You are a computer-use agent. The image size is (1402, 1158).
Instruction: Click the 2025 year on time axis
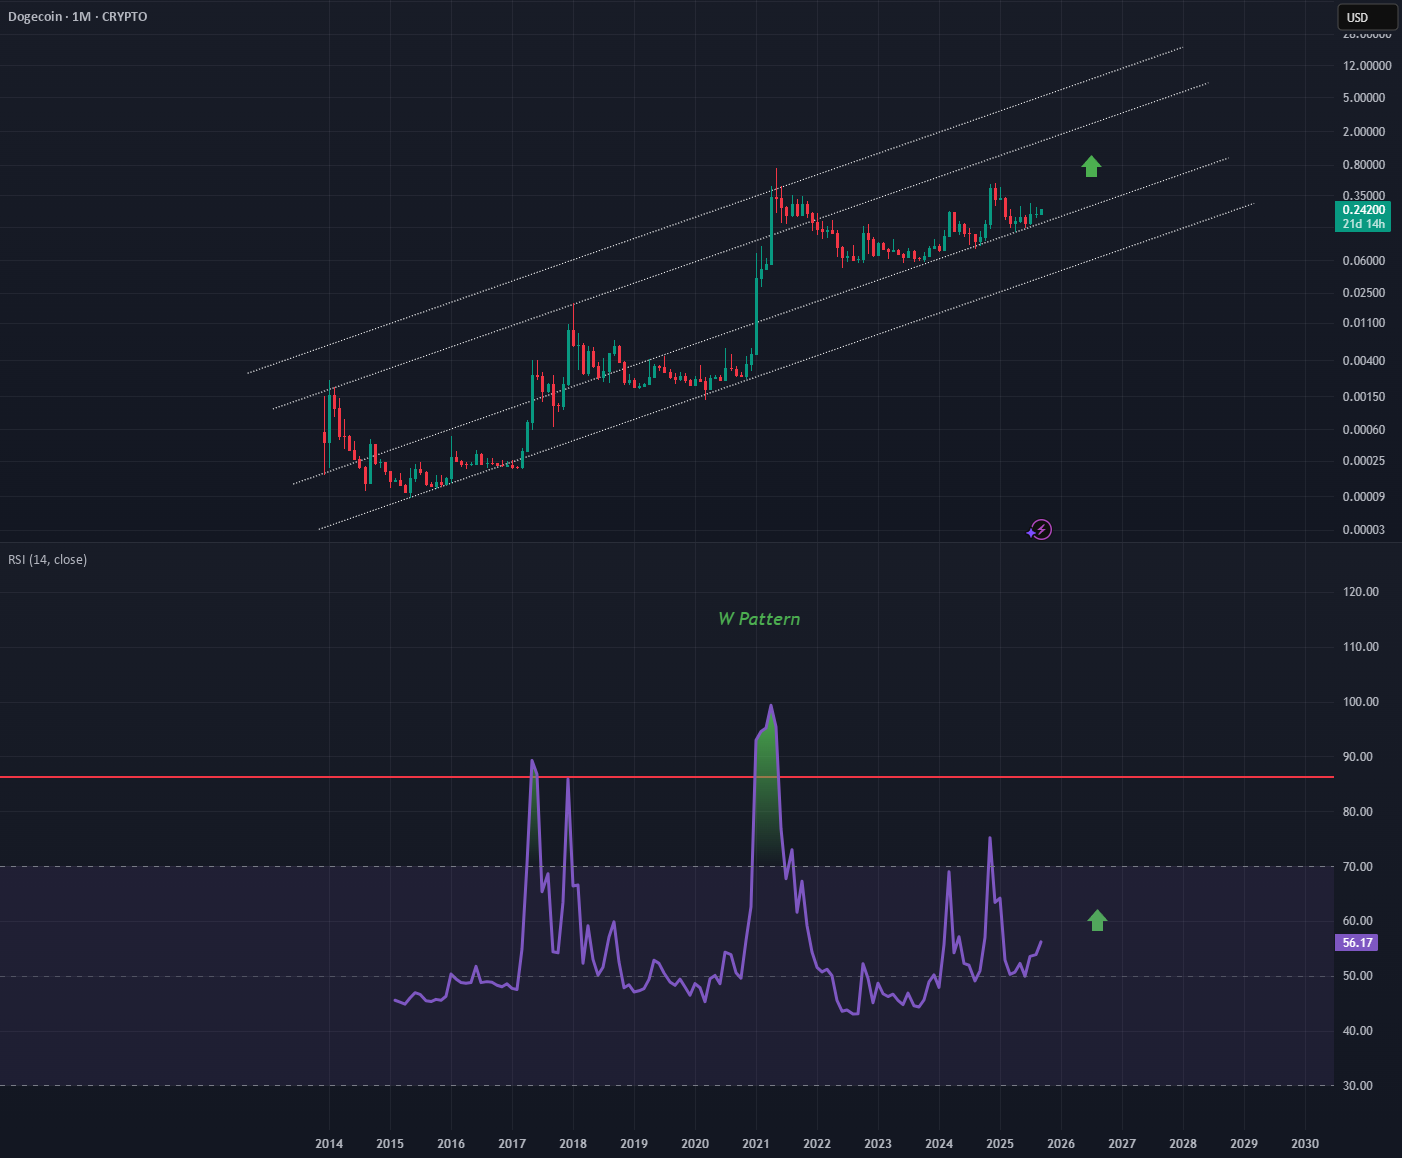coord(1000,1144)
